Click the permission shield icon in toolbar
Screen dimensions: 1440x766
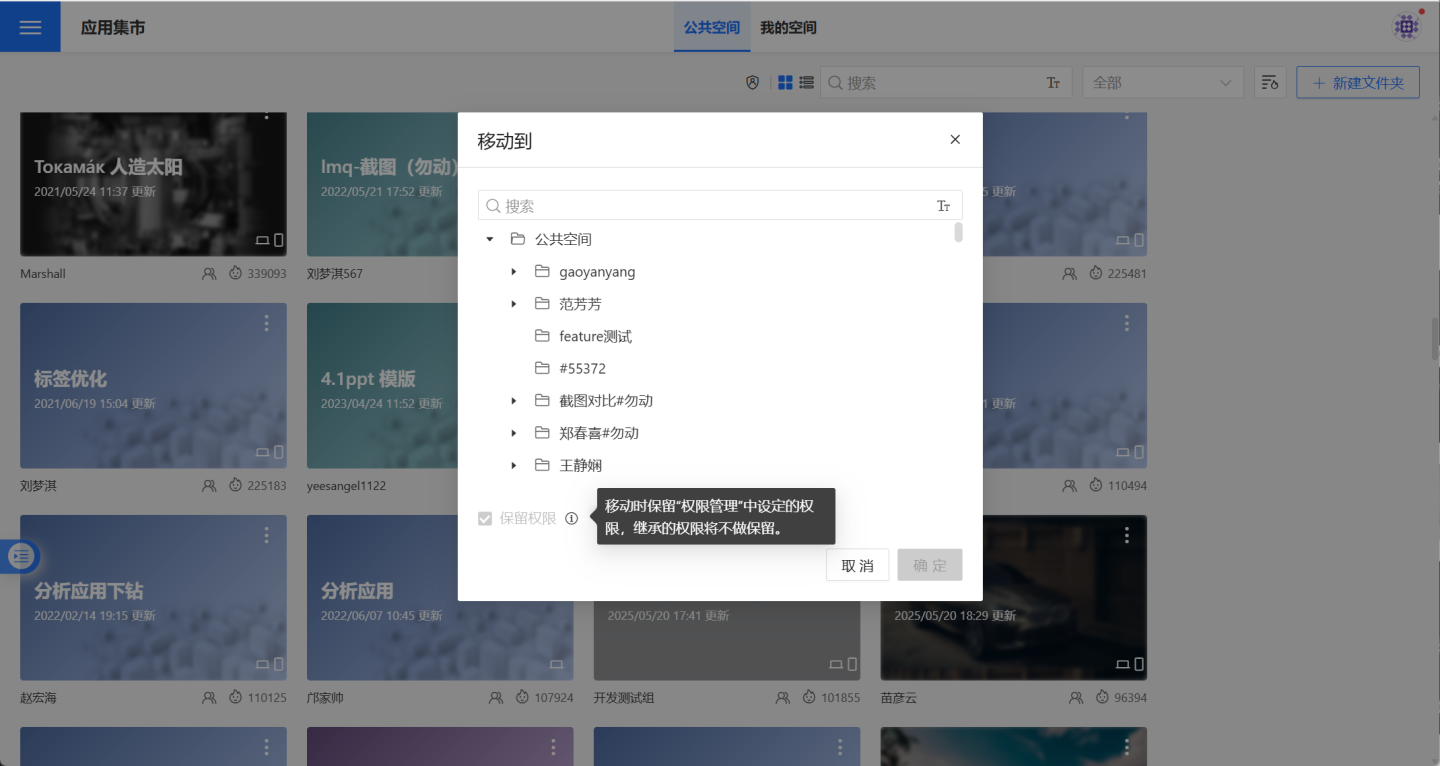[x=753, y=83]
